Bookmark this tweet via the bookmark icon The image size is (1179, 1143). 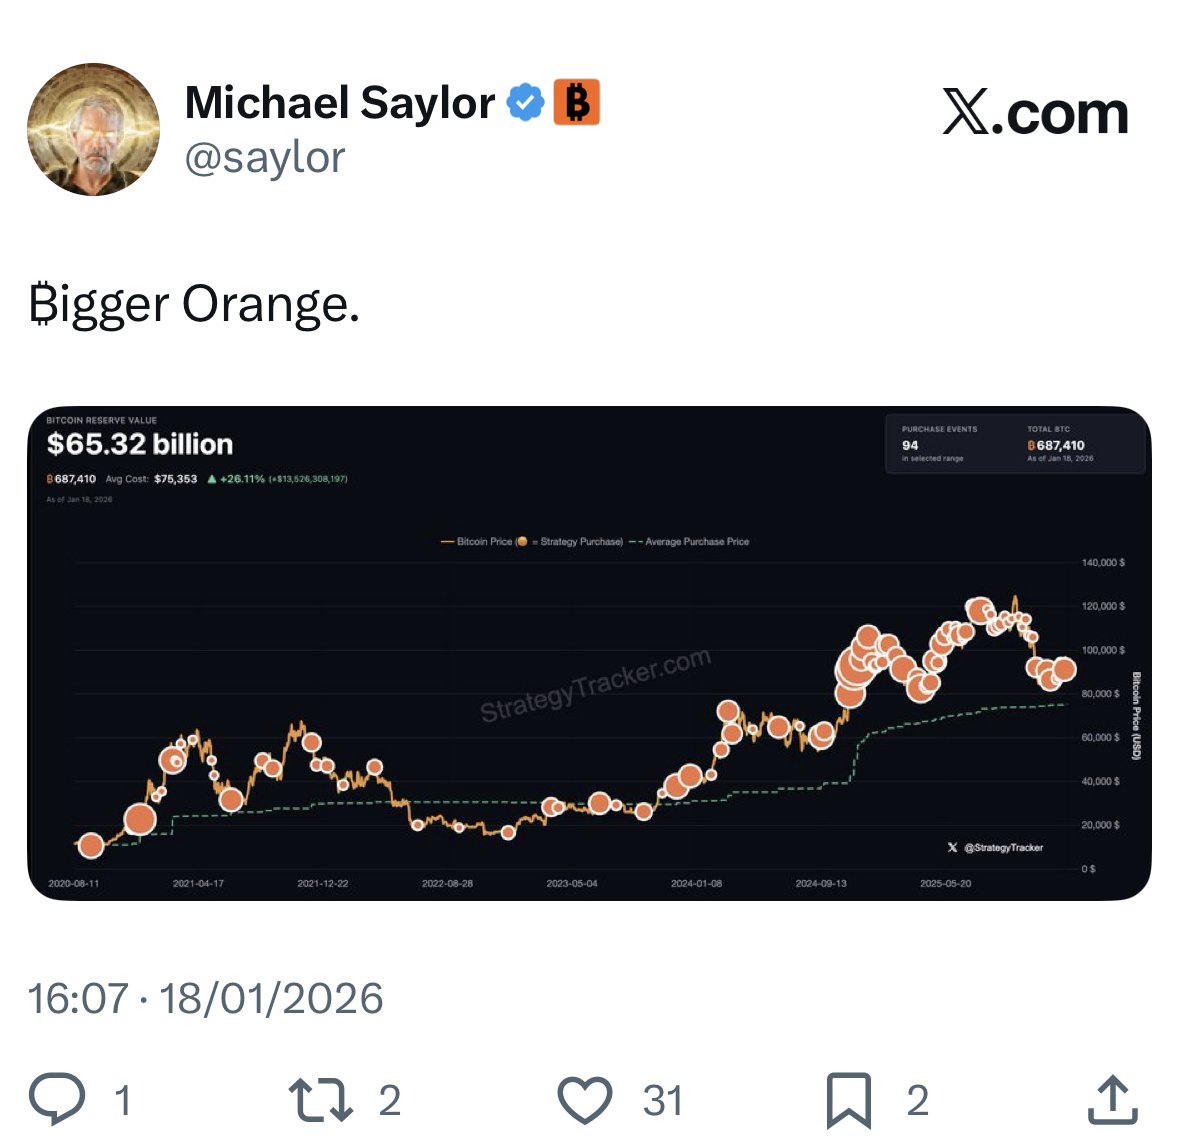[x=848, y=1100]
